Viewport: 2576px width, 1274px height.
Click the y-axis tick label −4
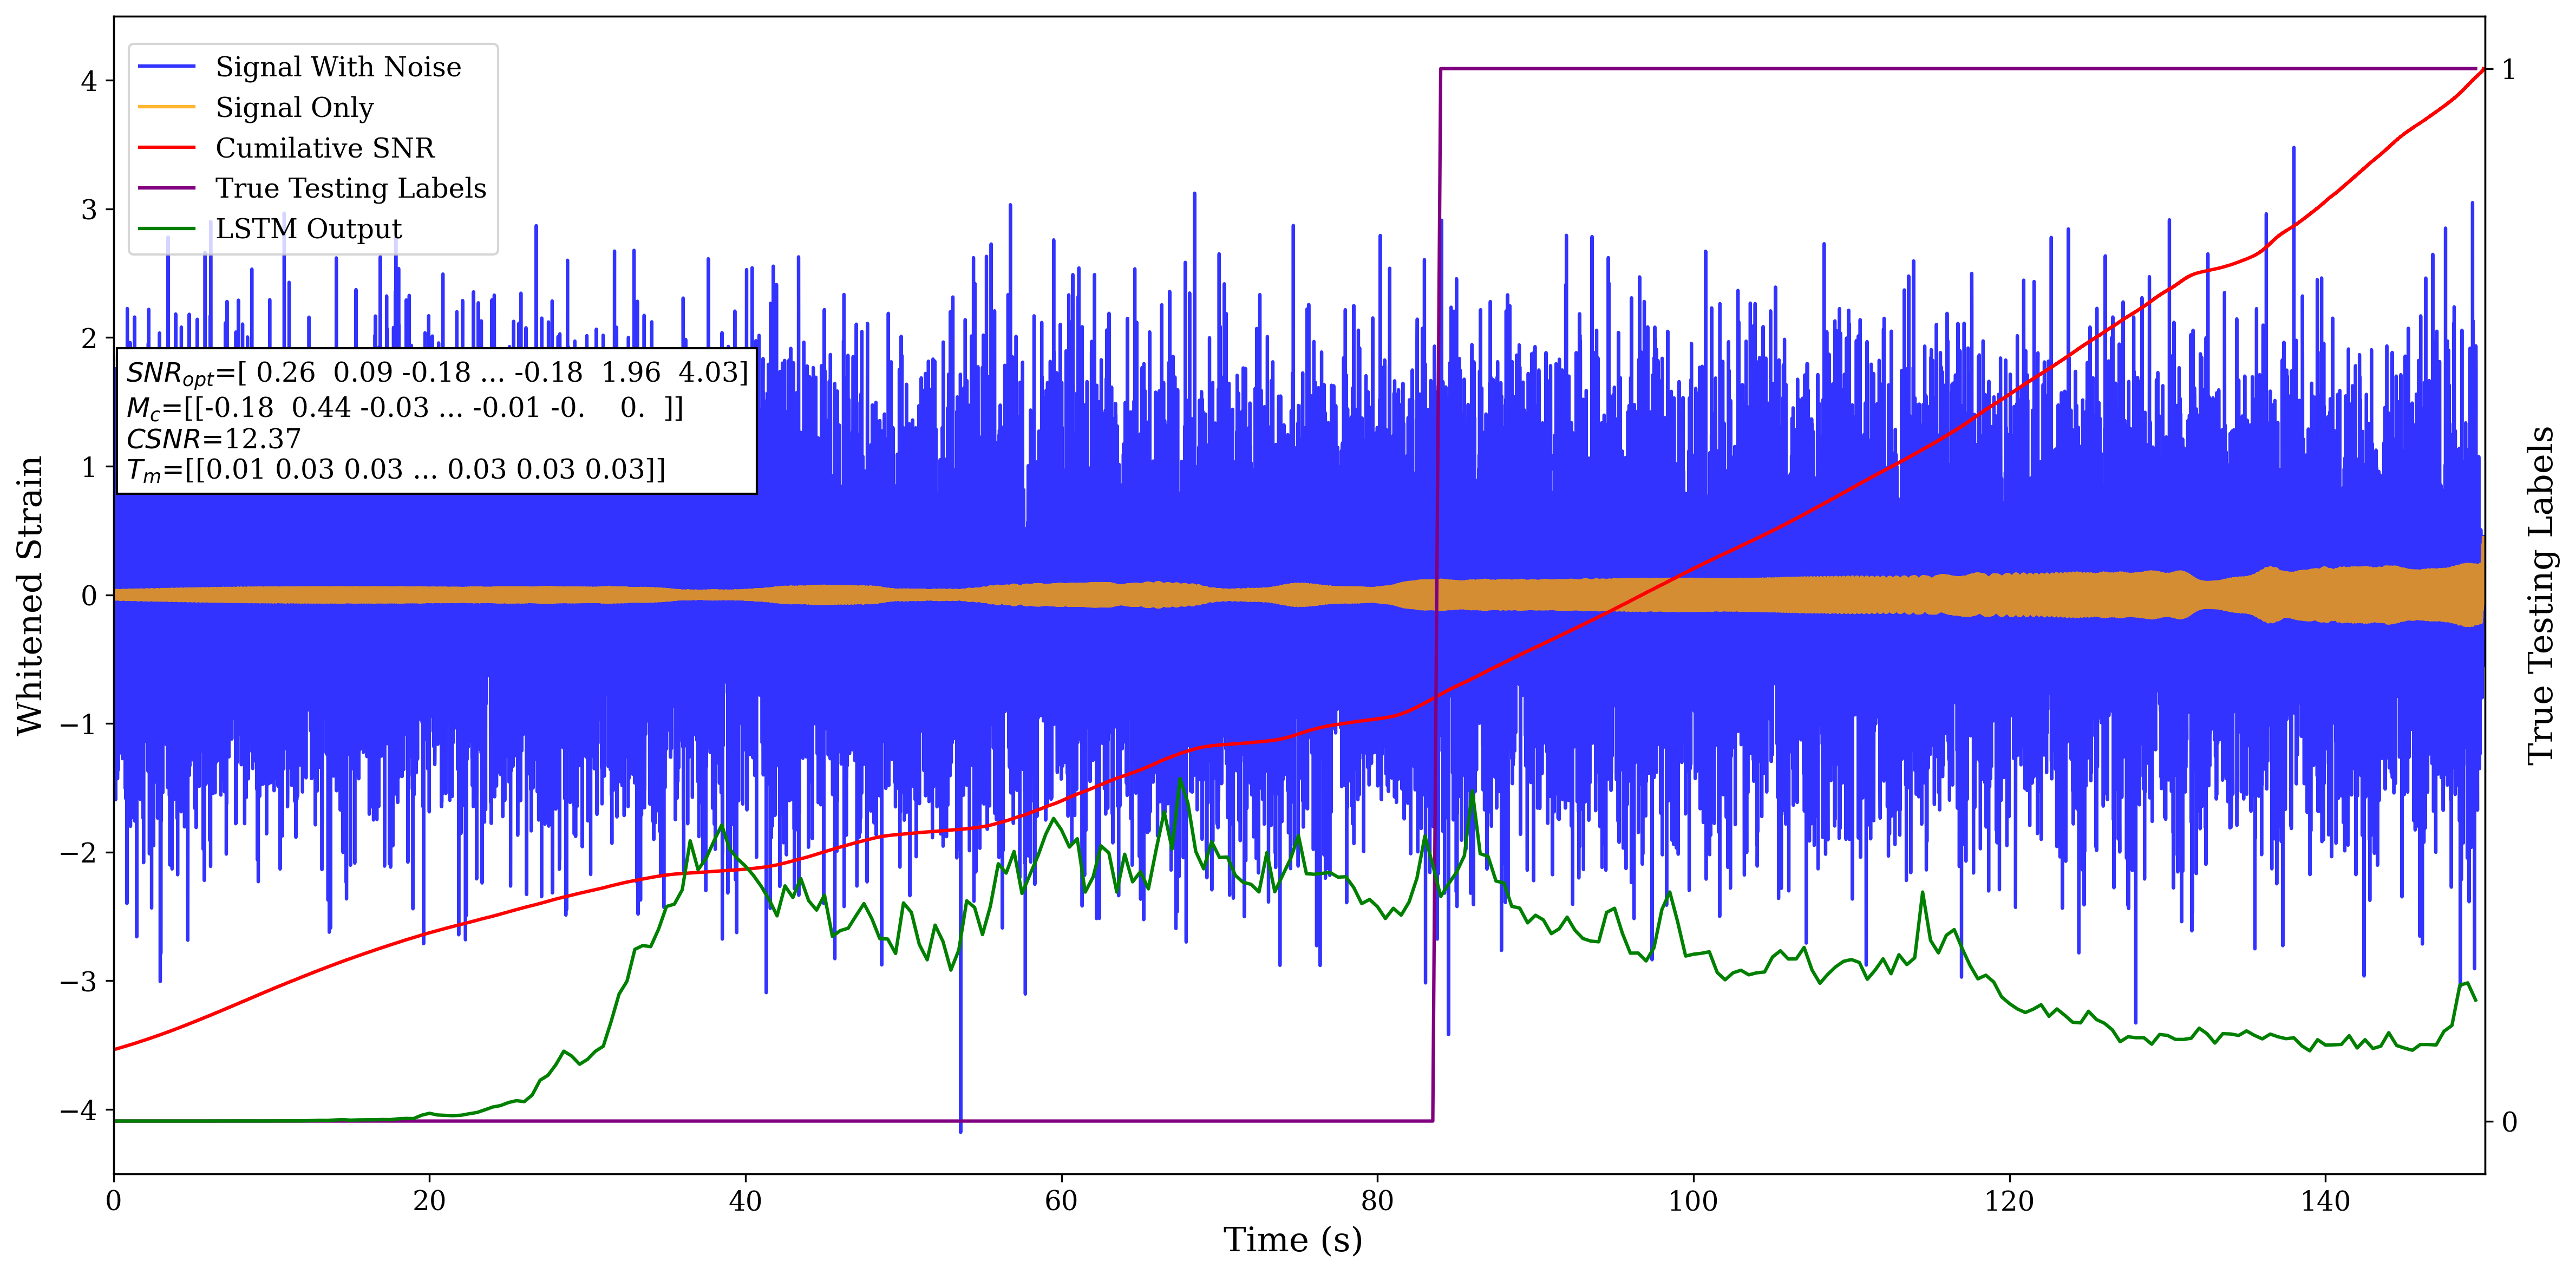click(79, 1110)
